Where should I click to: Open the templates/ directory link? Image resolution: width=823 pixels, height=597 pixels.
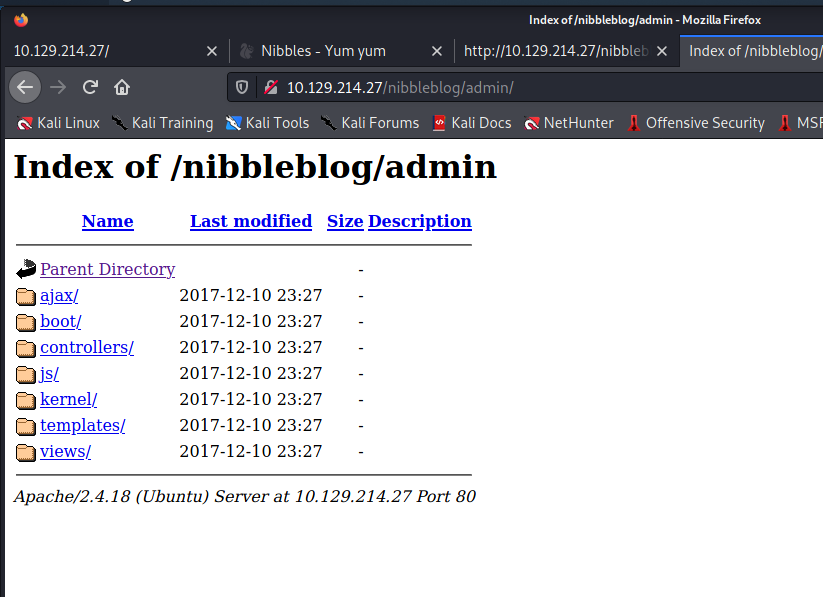pyautogui.click(x=82, y=425)
